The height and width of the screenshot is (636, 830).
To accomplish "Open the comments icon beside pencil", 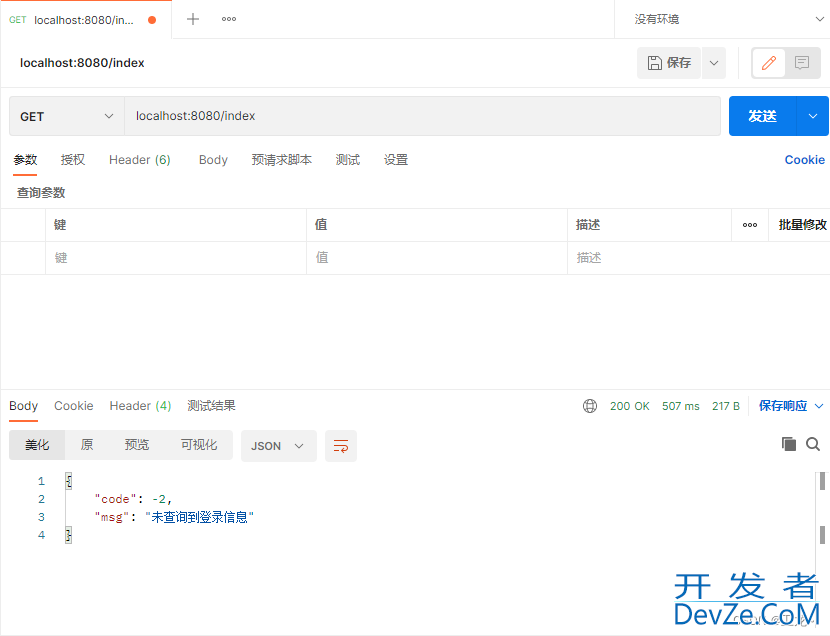I will point(802,63).
